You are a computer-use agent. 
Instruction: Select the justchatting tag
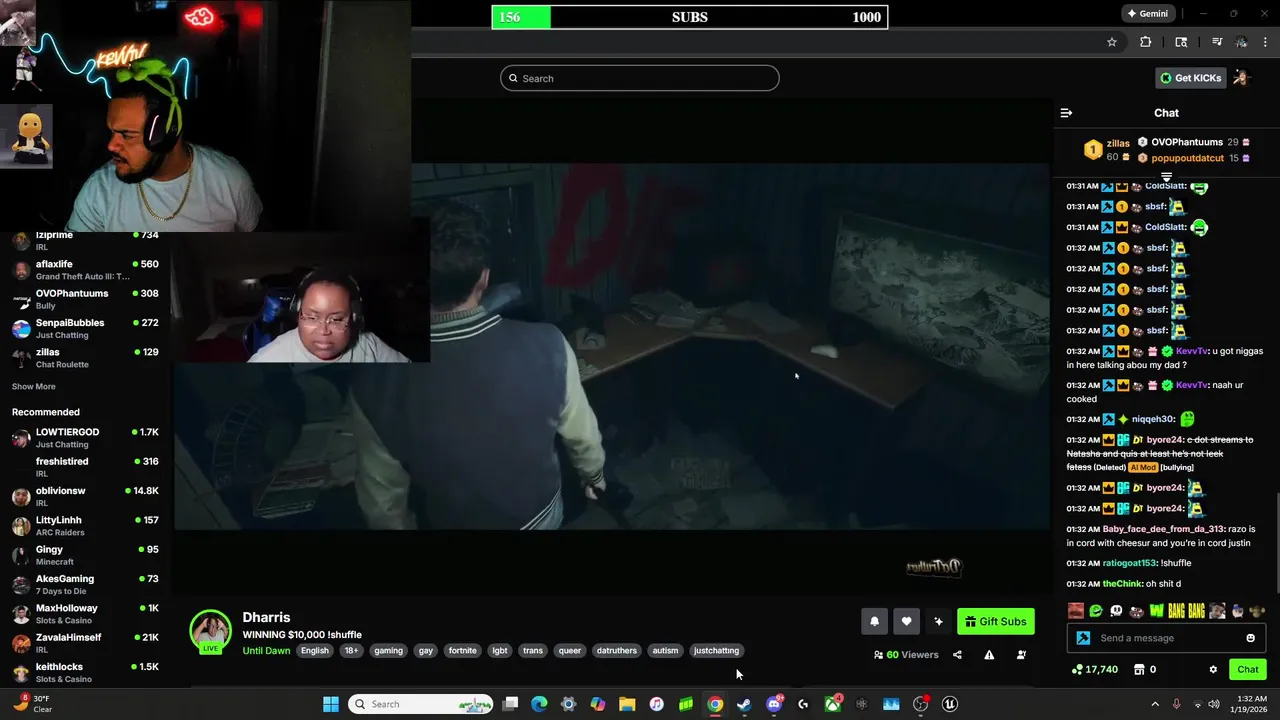pyautogui.click(x=716, y=651)
